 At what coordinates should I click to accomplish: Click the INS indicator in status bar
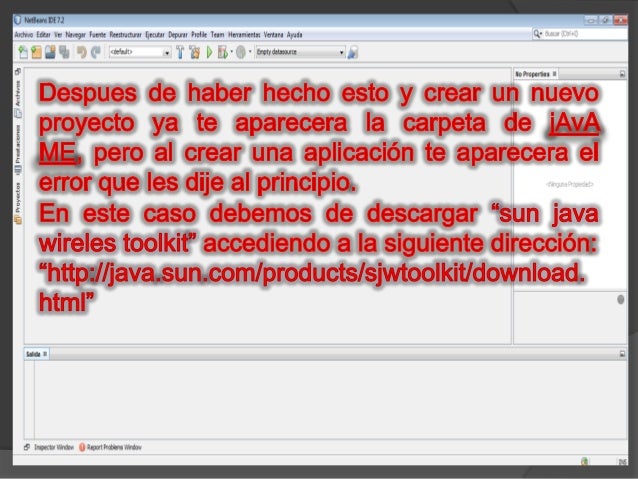(623, 462)
